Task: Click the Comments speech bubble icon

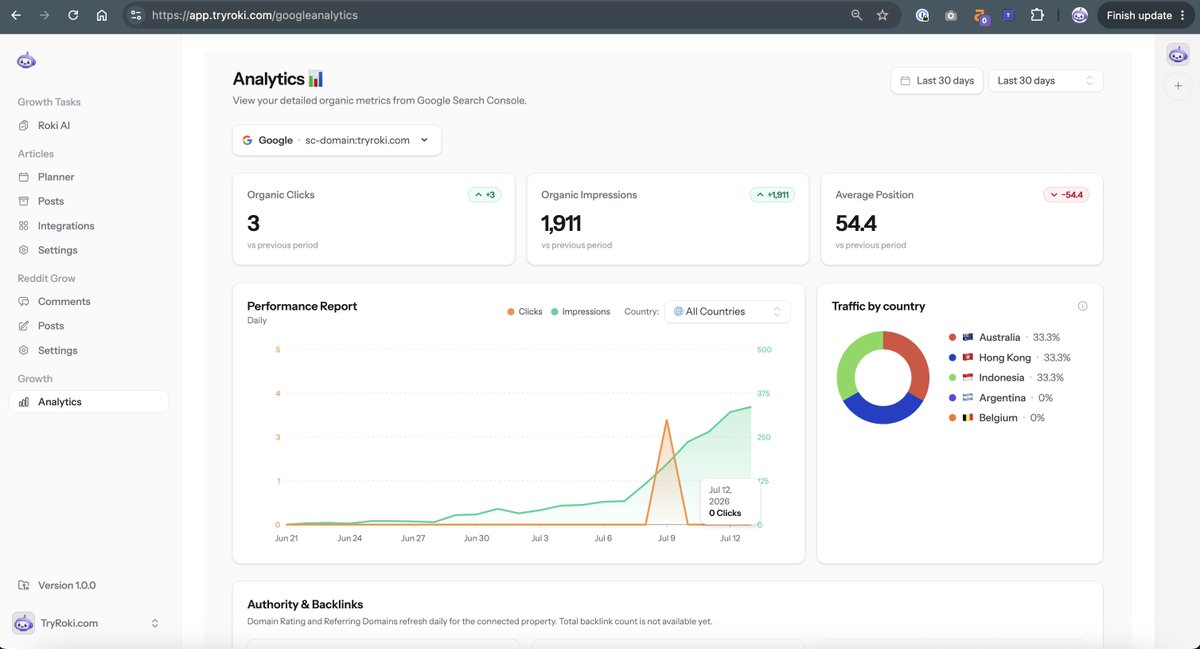Action: click(25, 301)
